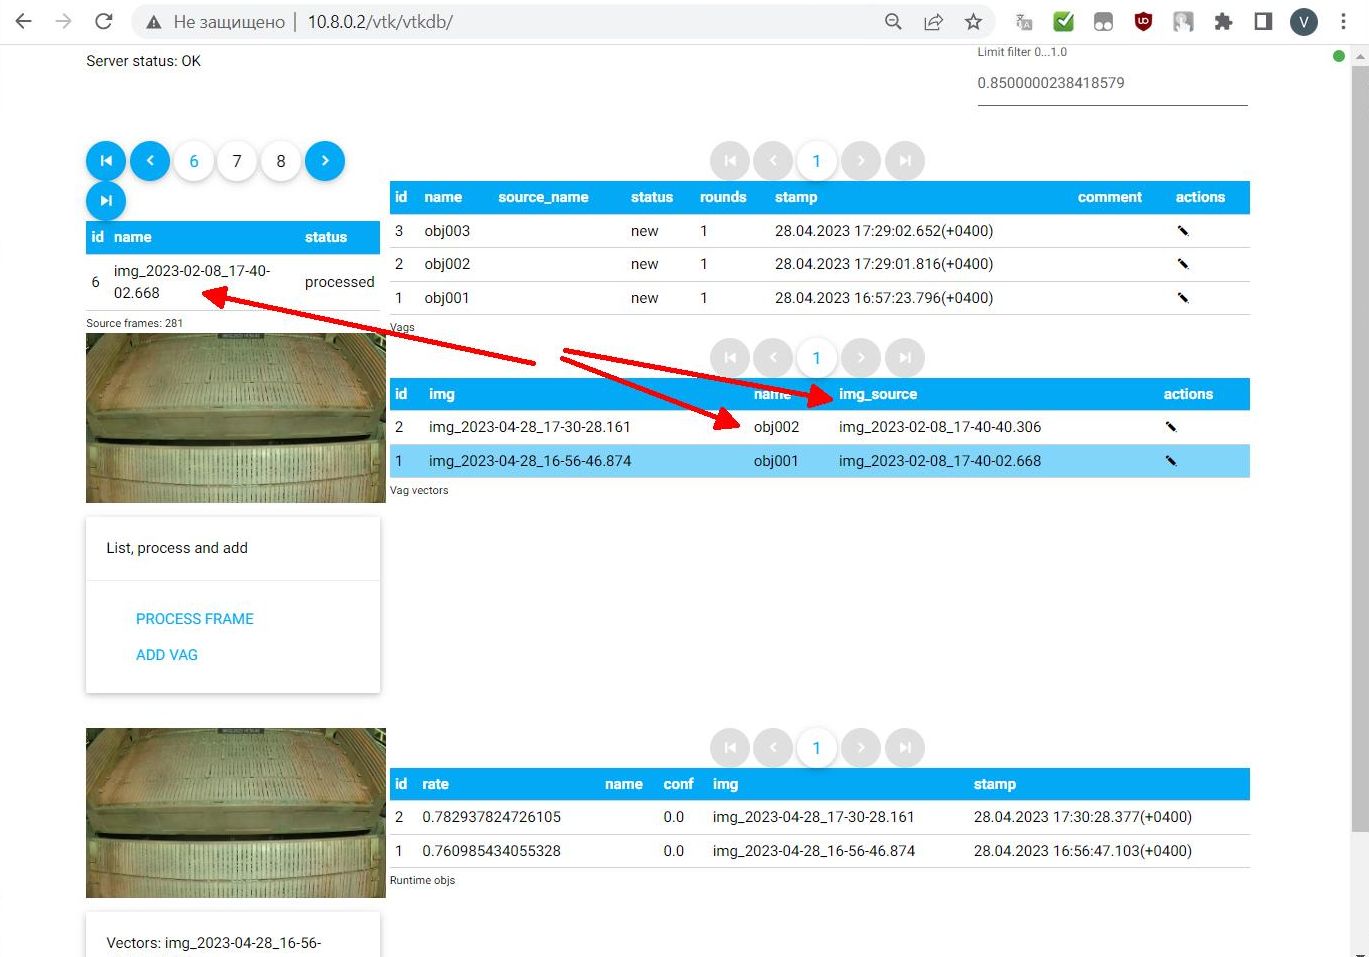Open the Extensions puzzle menu
Screen dimensions: 1369x957
1223,22
